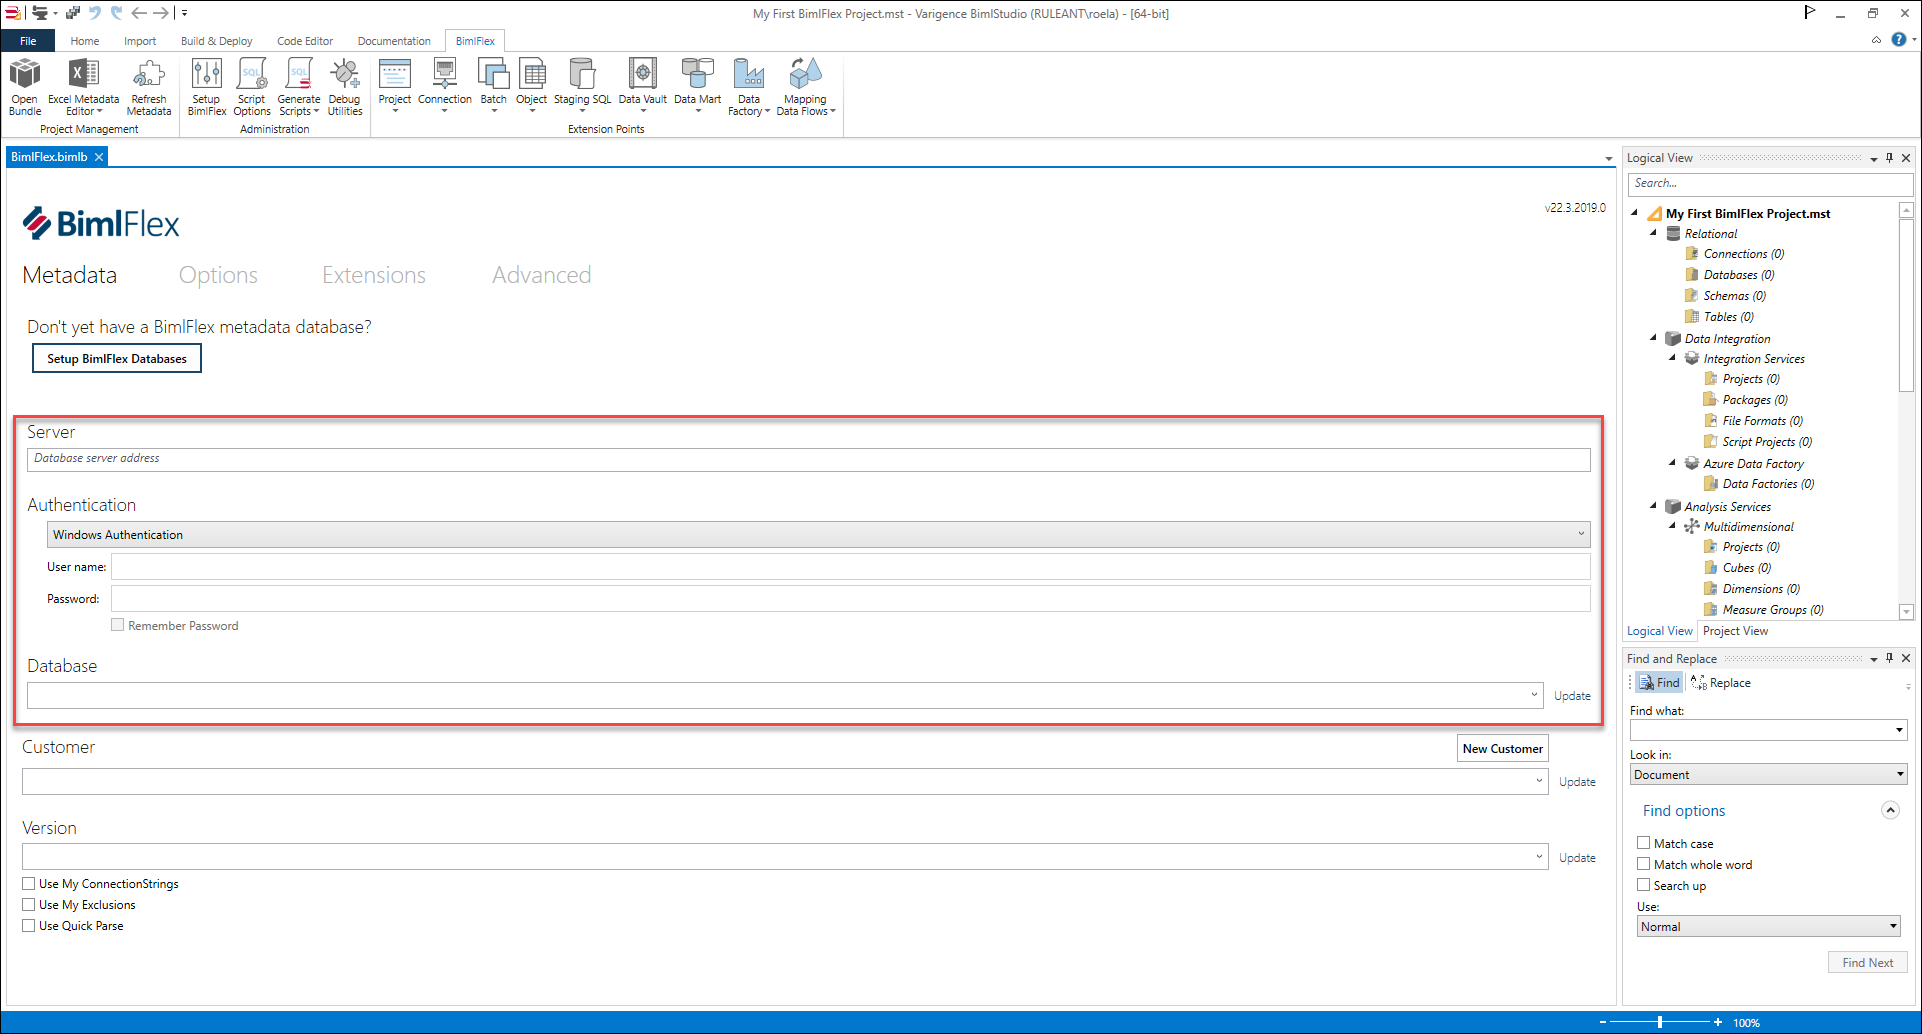Collapse the Integration Services tree node
Screen dimensions: 1922x1034
pyautogui.click(x=1672, y=358)
